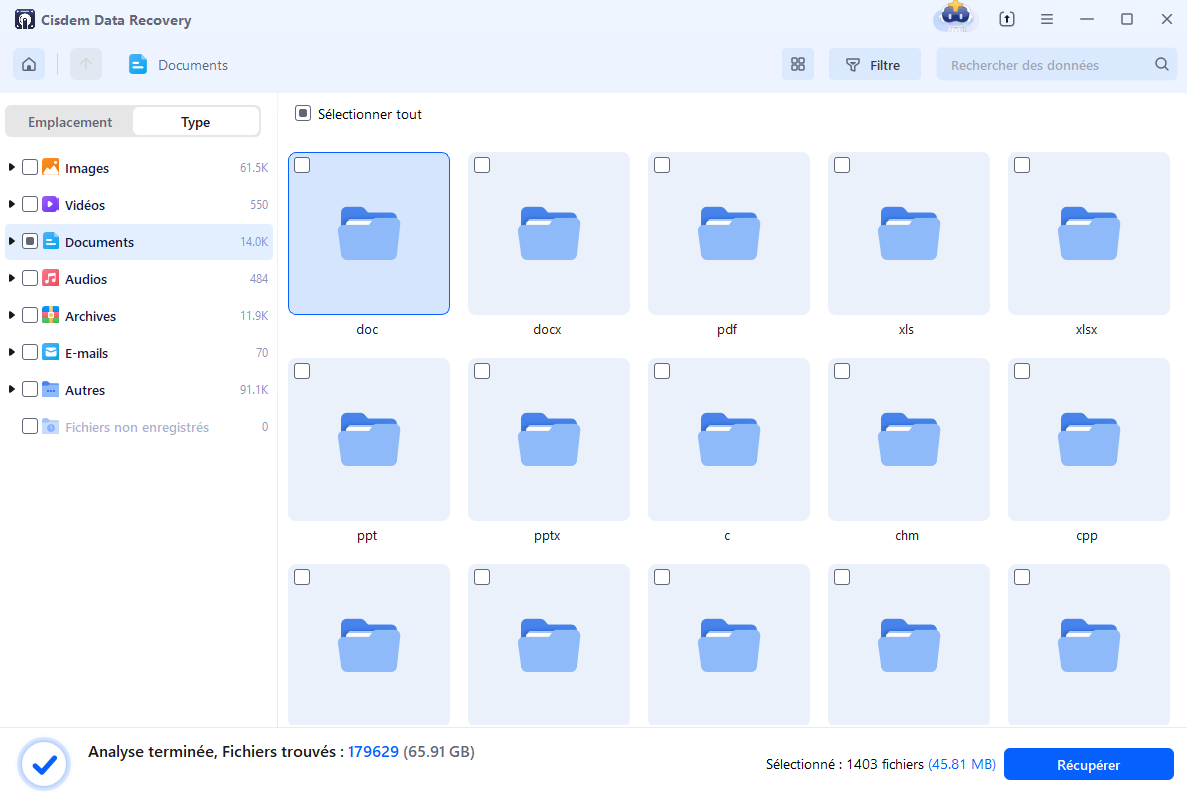Open the hamburger menu
The width and height of the screenshot is (1187, 792).
coord(1047,19)
